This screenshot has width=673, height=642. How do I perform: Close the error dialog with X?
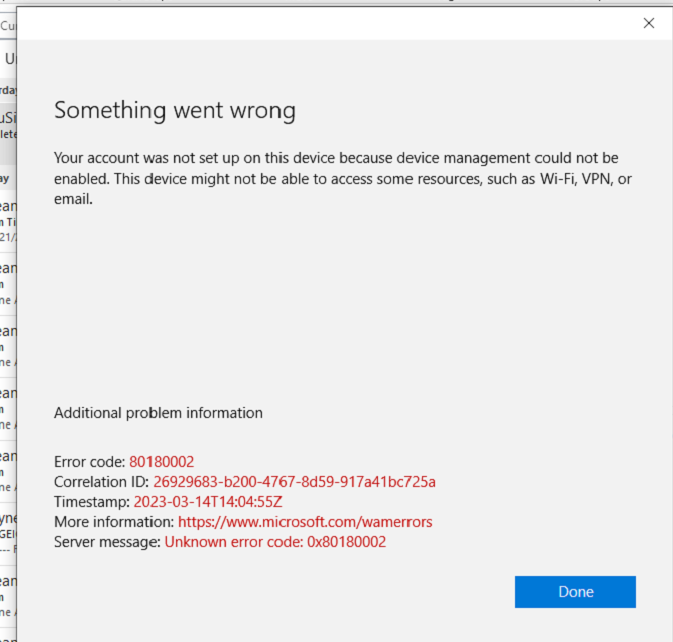click(649, 23)
